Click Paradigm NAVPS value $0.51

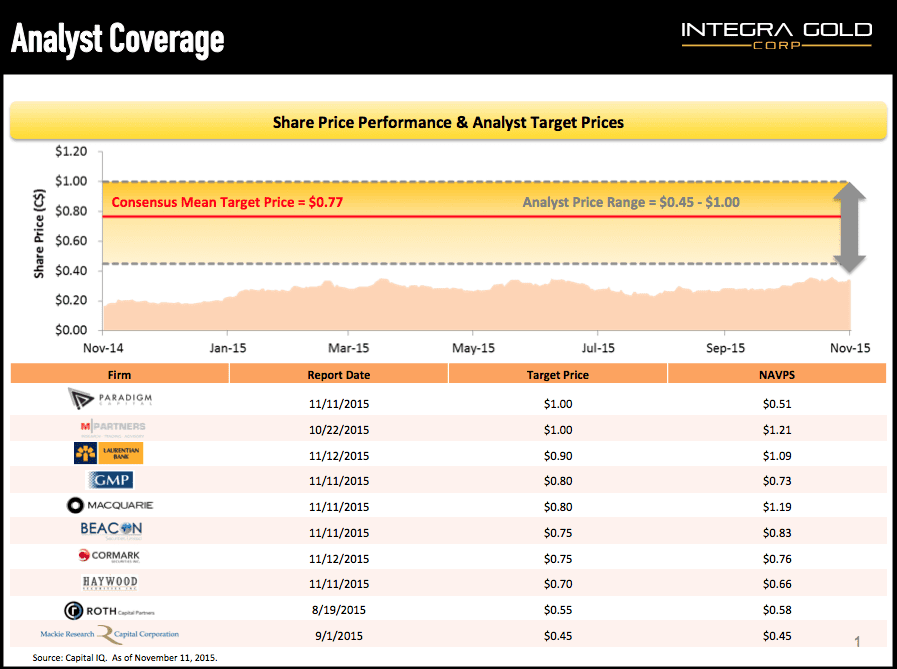777,404
